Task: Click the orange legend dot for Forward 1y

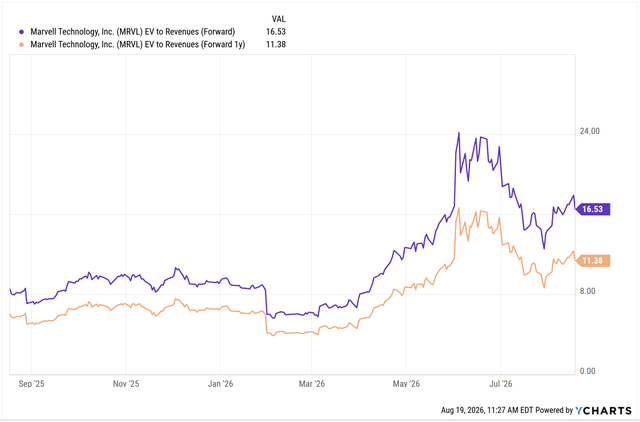Action: click(x=22, y=44)
